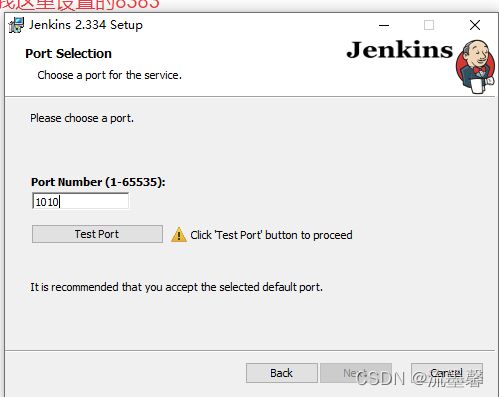Click the disabled maximize window box
This screenshot has width=499, height=397.
429,25
